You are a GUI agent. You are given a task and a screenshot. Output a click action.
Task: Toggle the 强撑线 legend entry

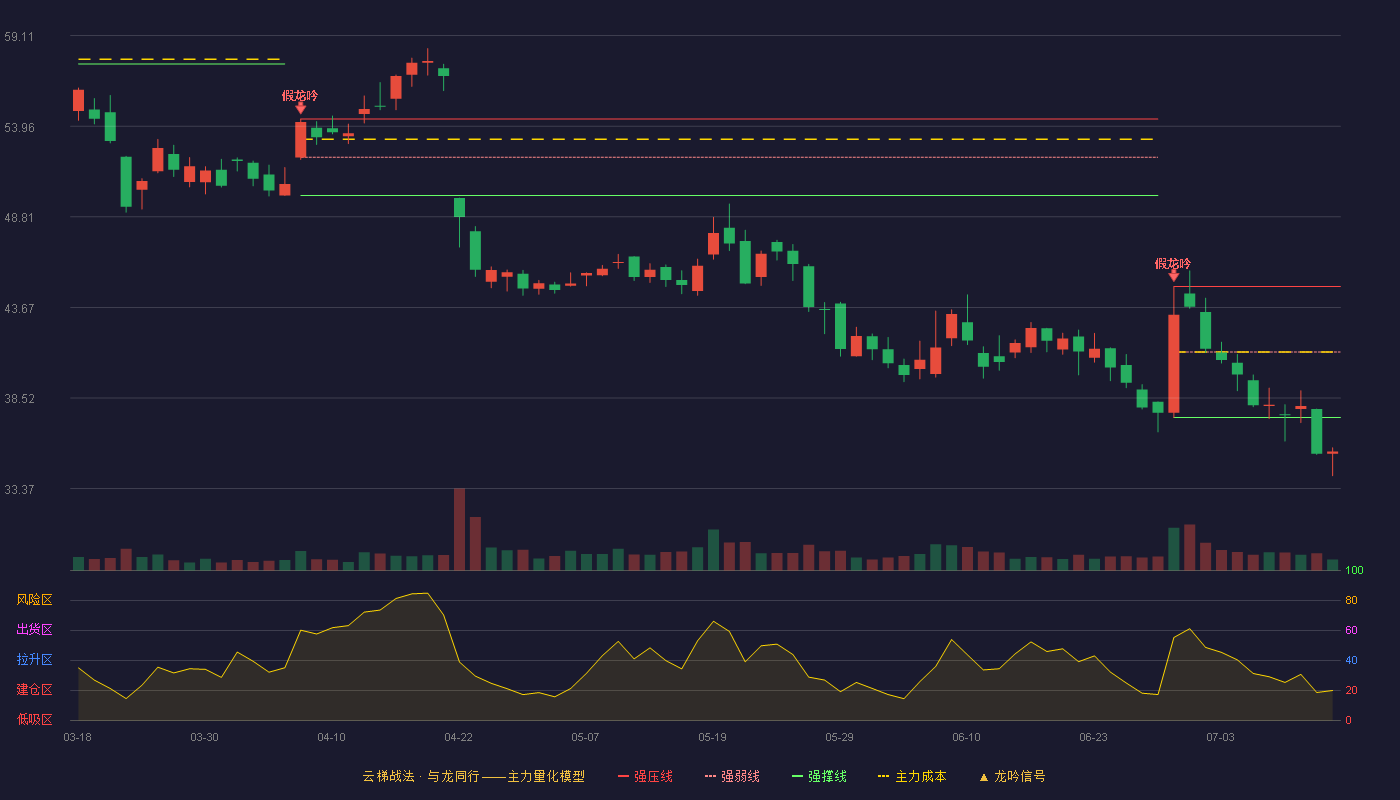(819, 777)
